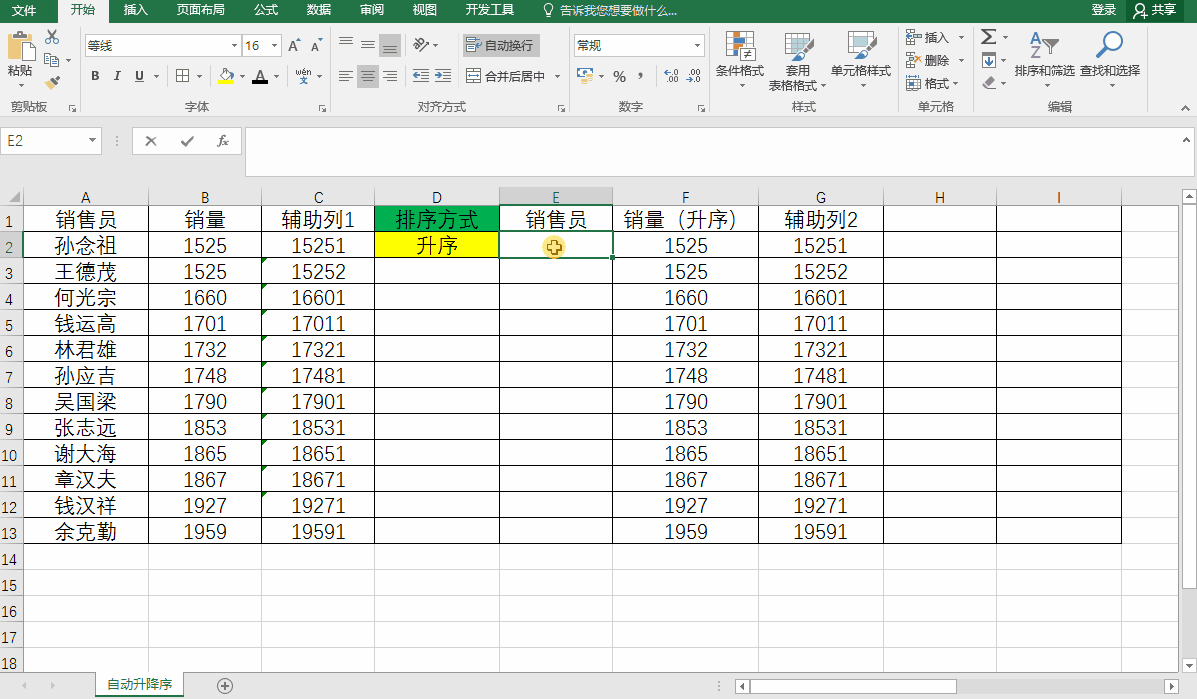This screenshot has height=699, width=1197.
Task: Cancel the formula bar entry (X)
Action: point(150,140)
